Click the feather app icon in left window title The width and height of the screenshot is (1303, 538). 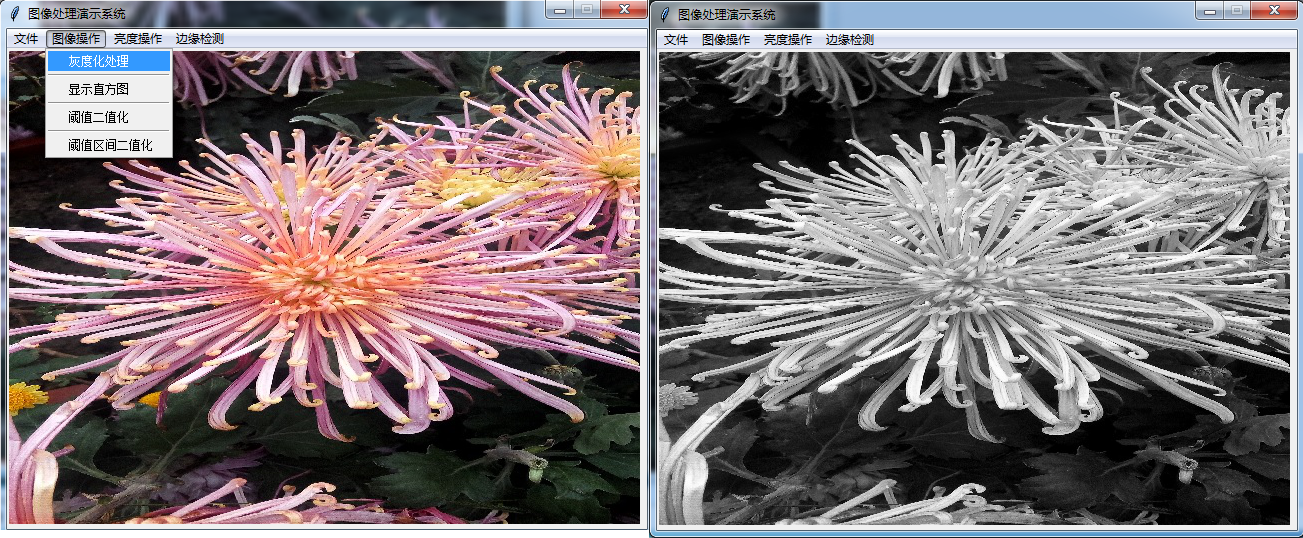[15, 14]
